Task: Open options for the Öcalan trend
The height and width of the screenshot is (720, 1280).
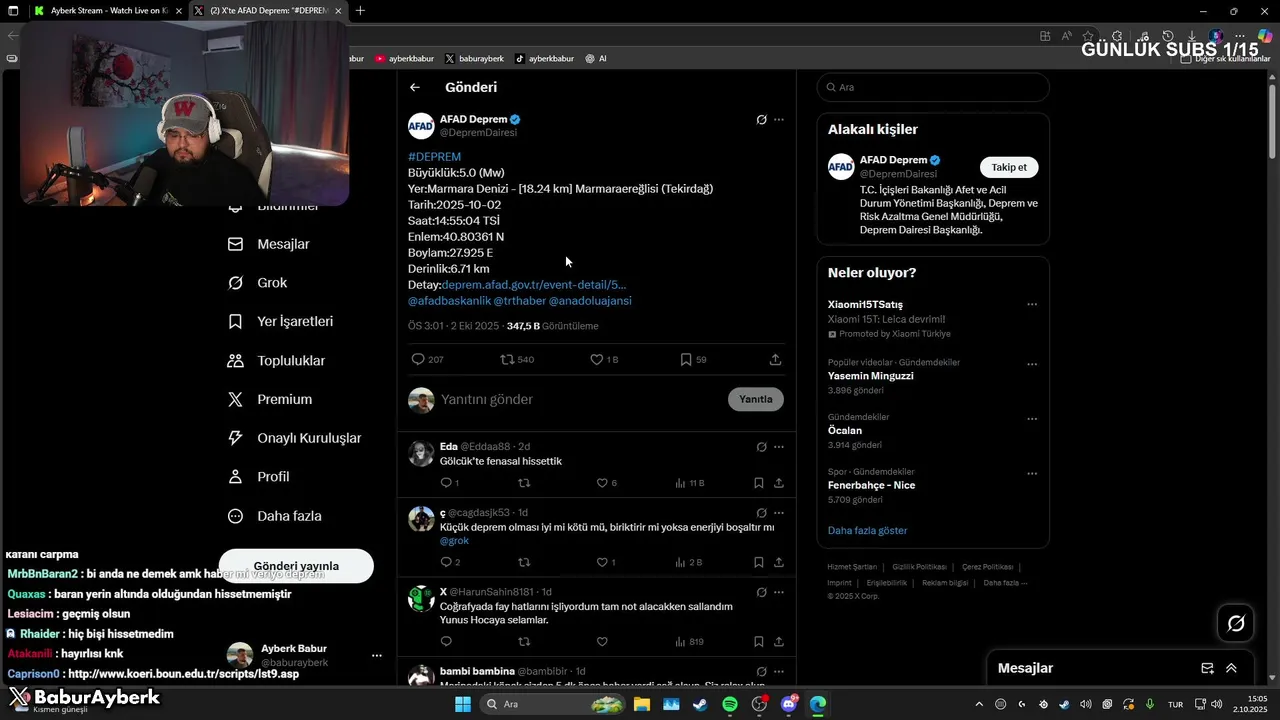Action: pyautogui.click(x=1032, y=419)
